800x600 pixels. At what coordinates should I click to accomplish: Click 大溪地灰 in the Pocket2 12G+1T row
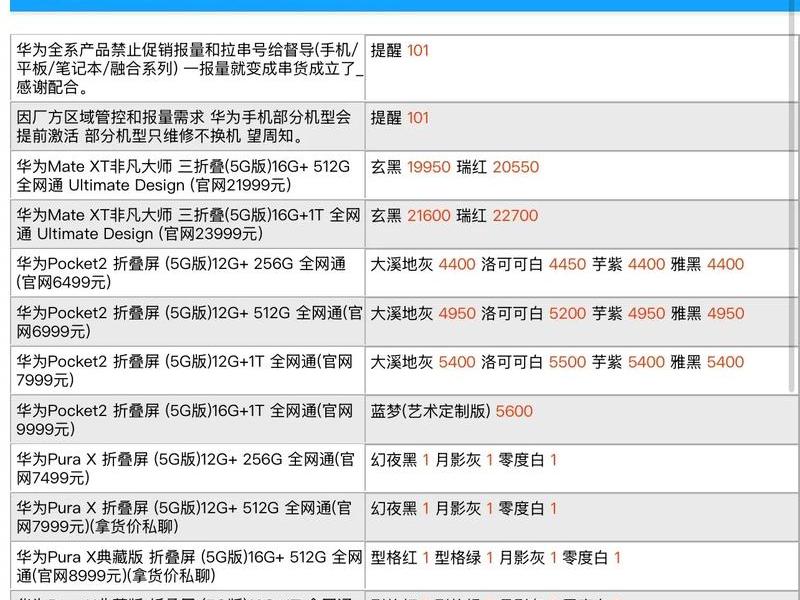point(402,362)
